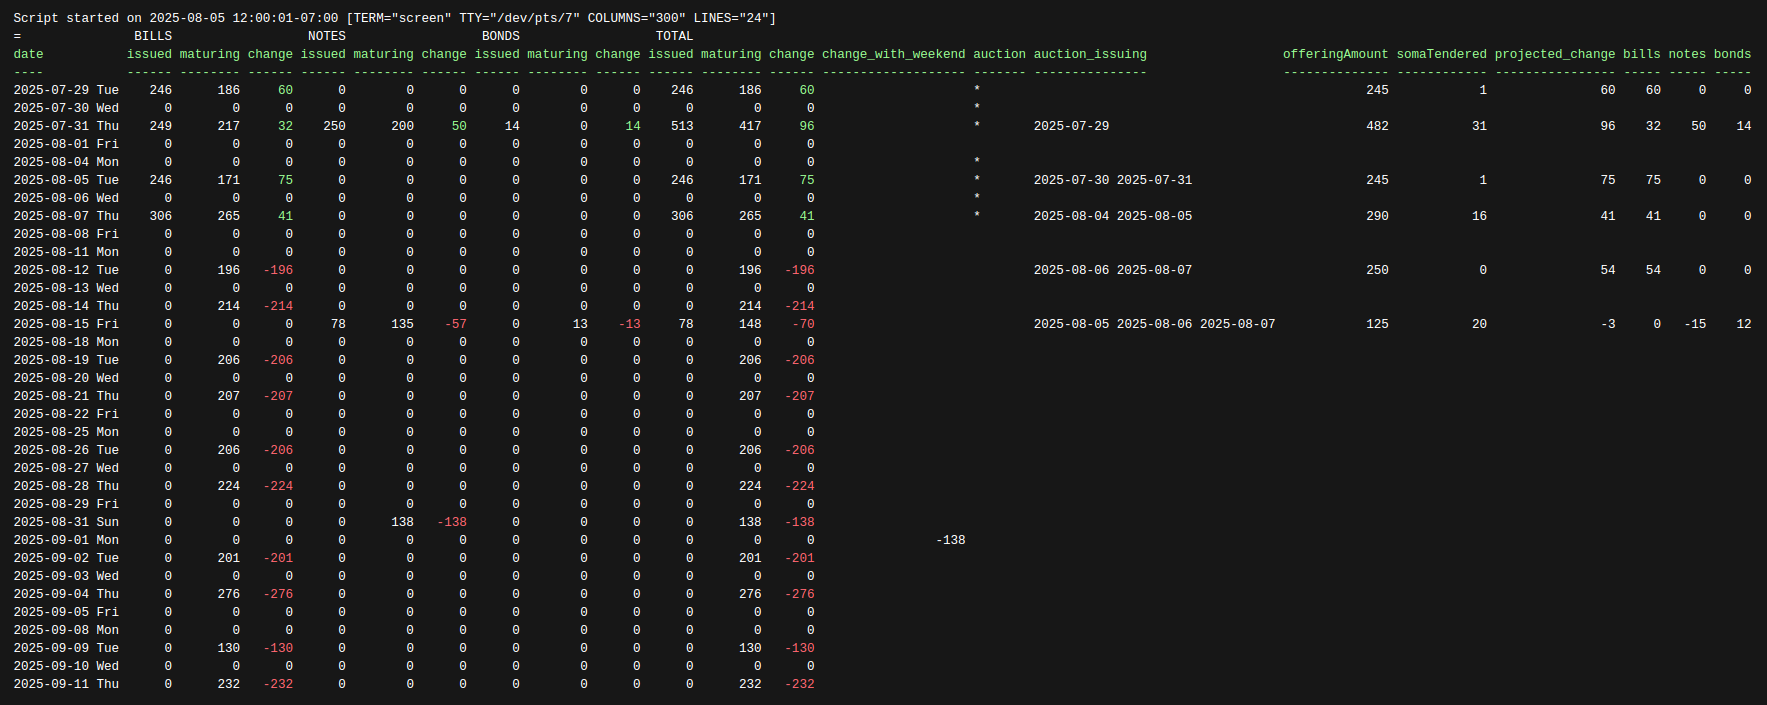Click the somaTendered value '31'
The width and height of the screenshot is (1767, 705).
[1479, 126]
